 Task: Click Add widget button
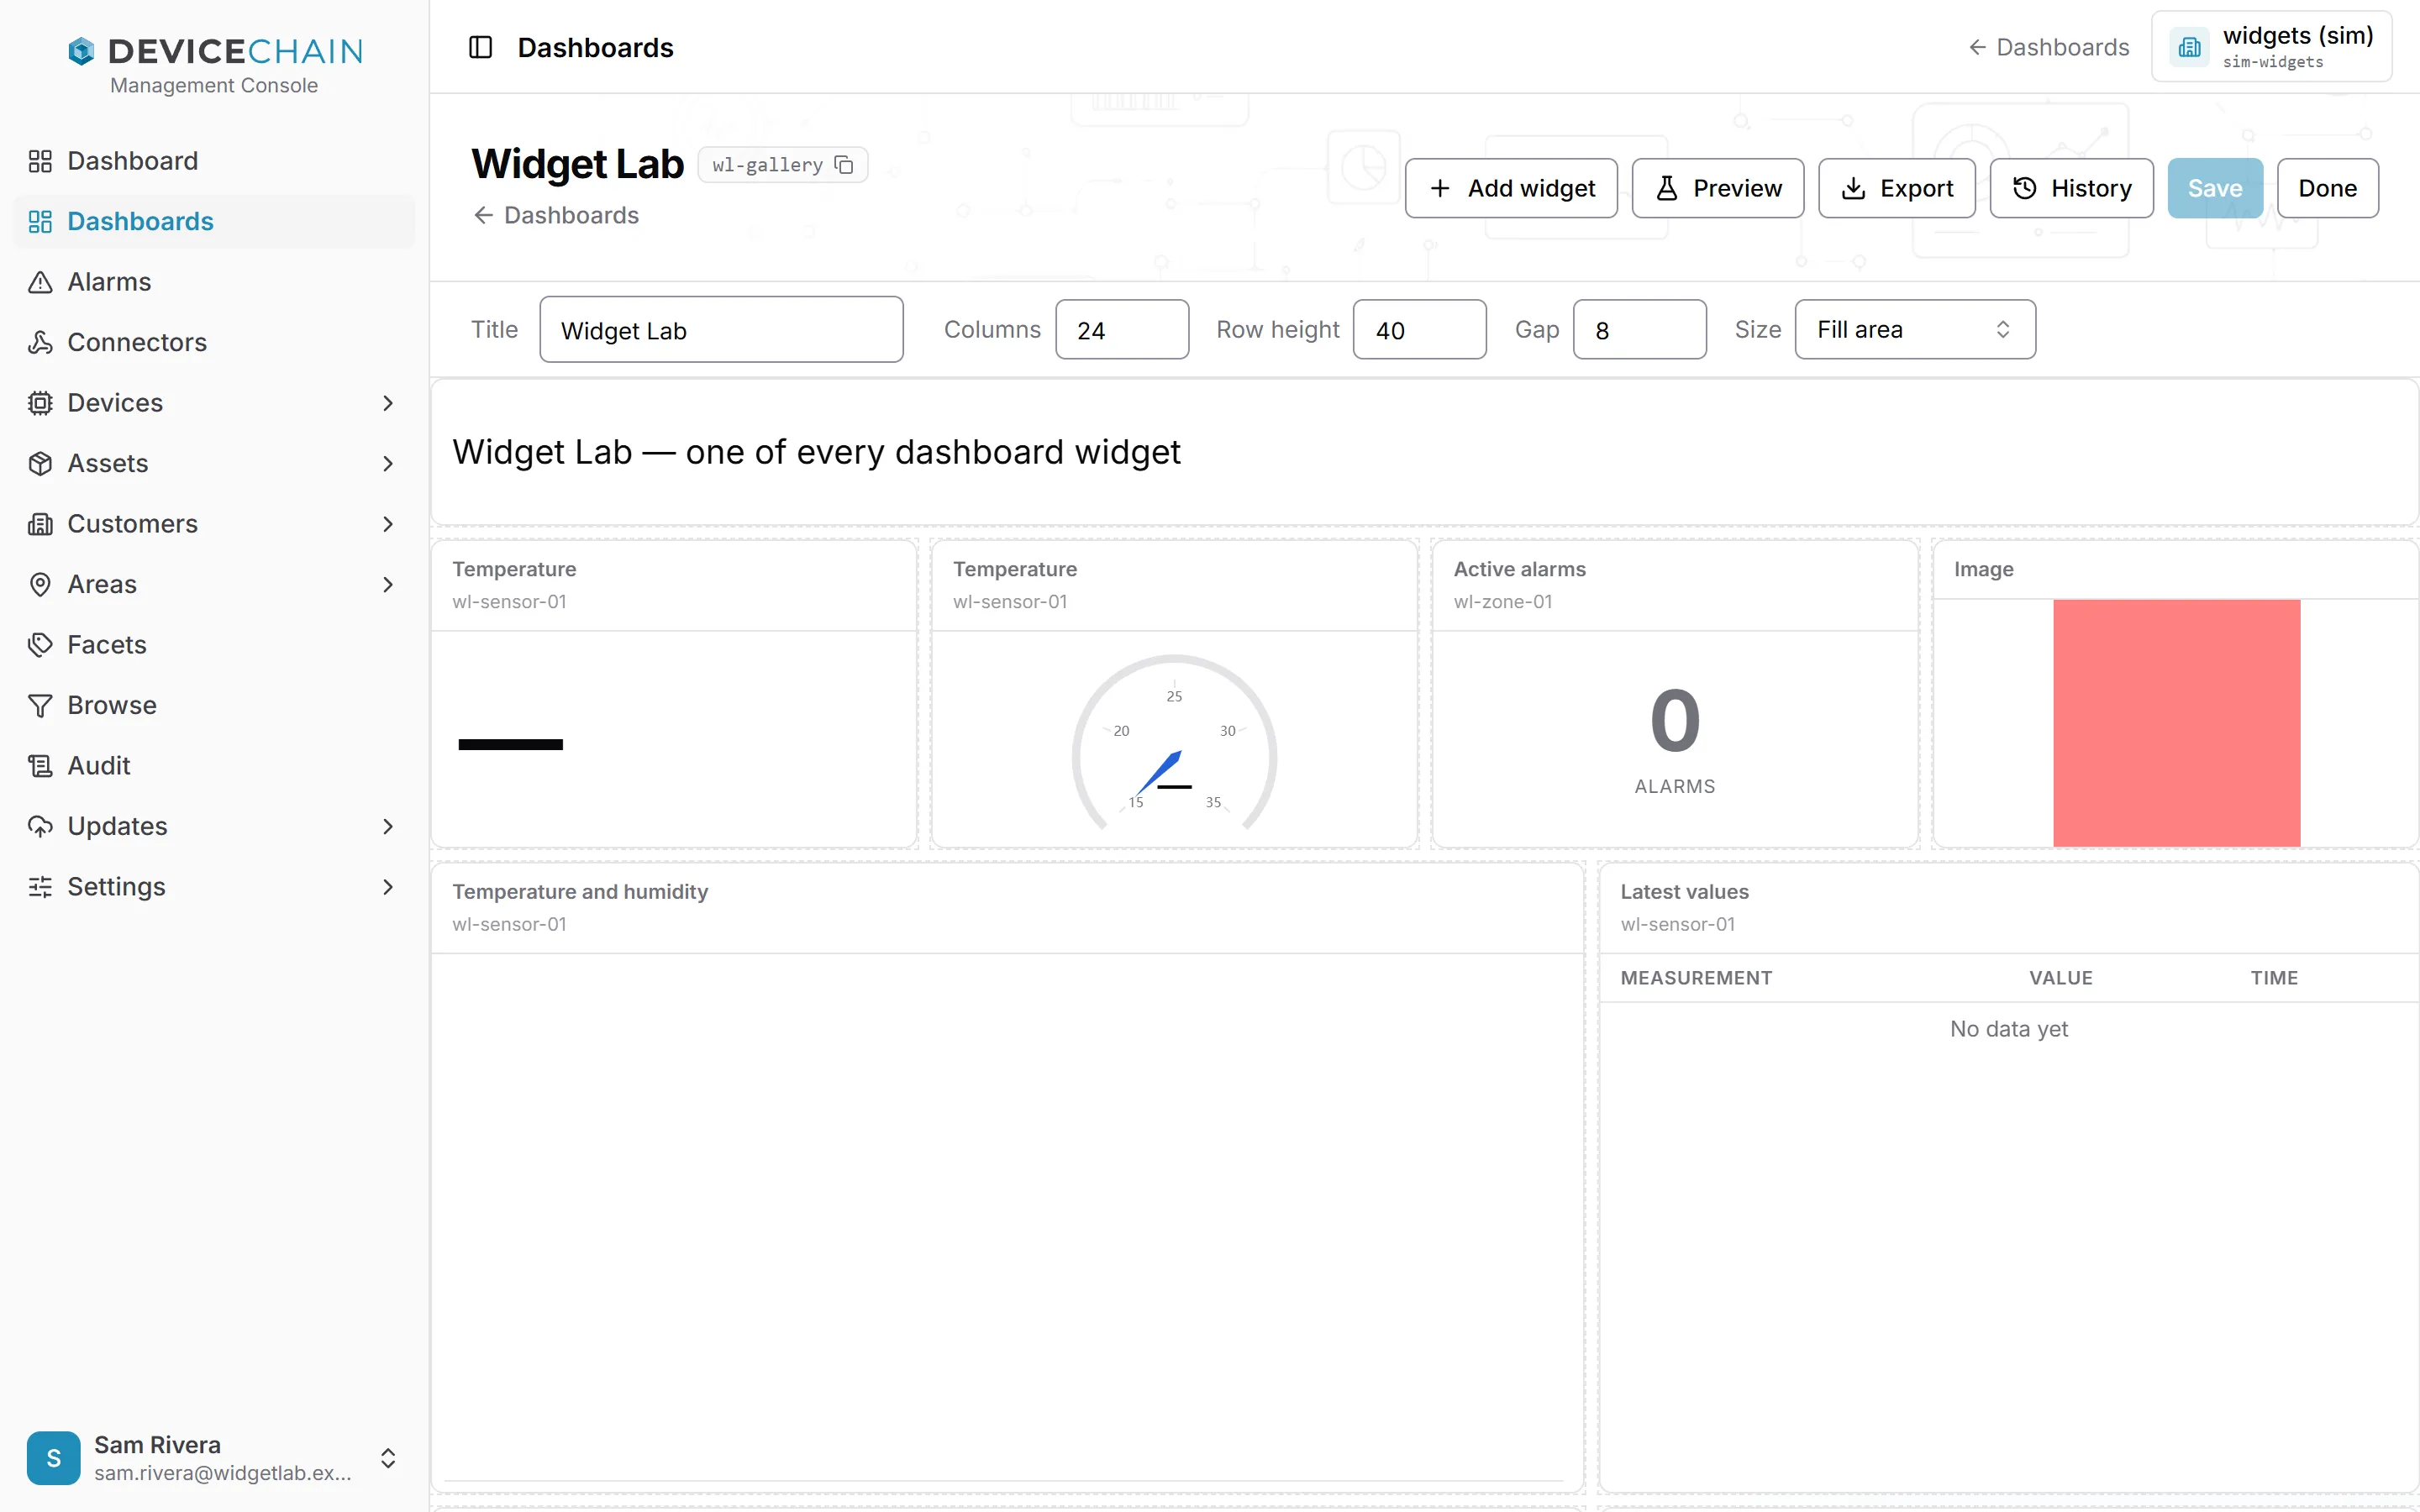(1511, 188)
